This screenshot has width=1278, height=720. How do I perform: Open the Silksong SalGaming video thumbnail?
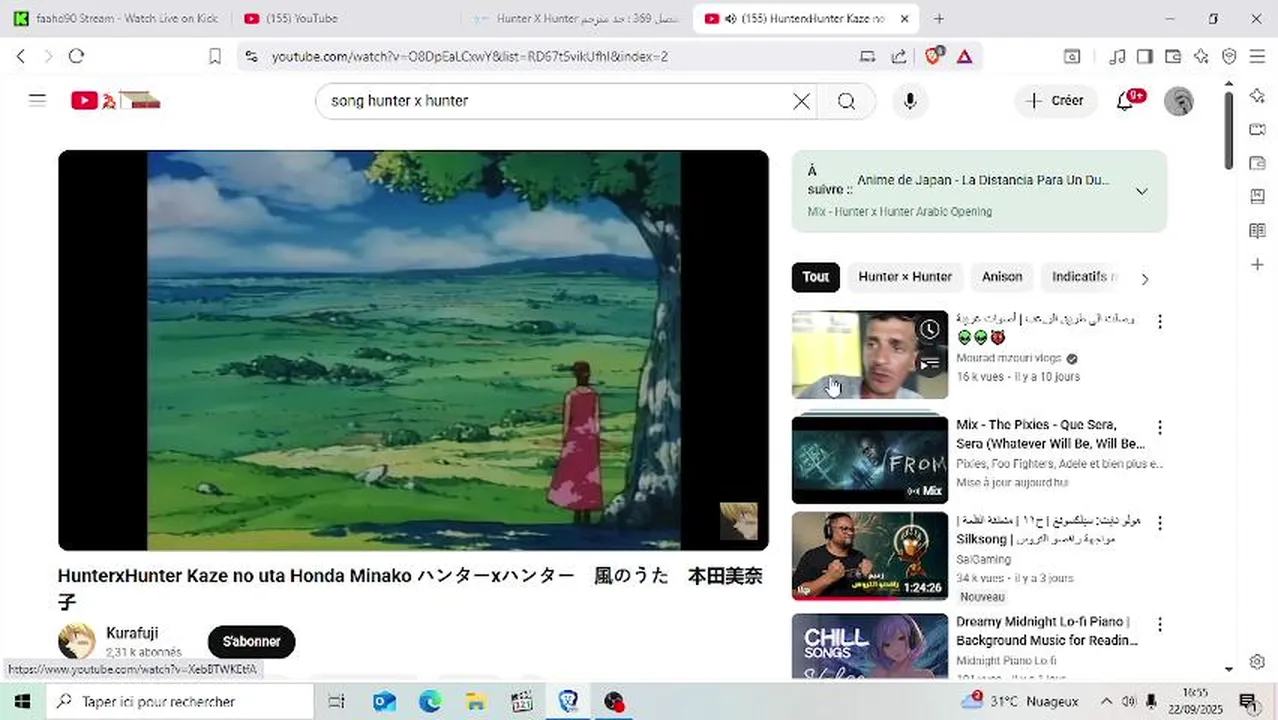tap(870, 555)
